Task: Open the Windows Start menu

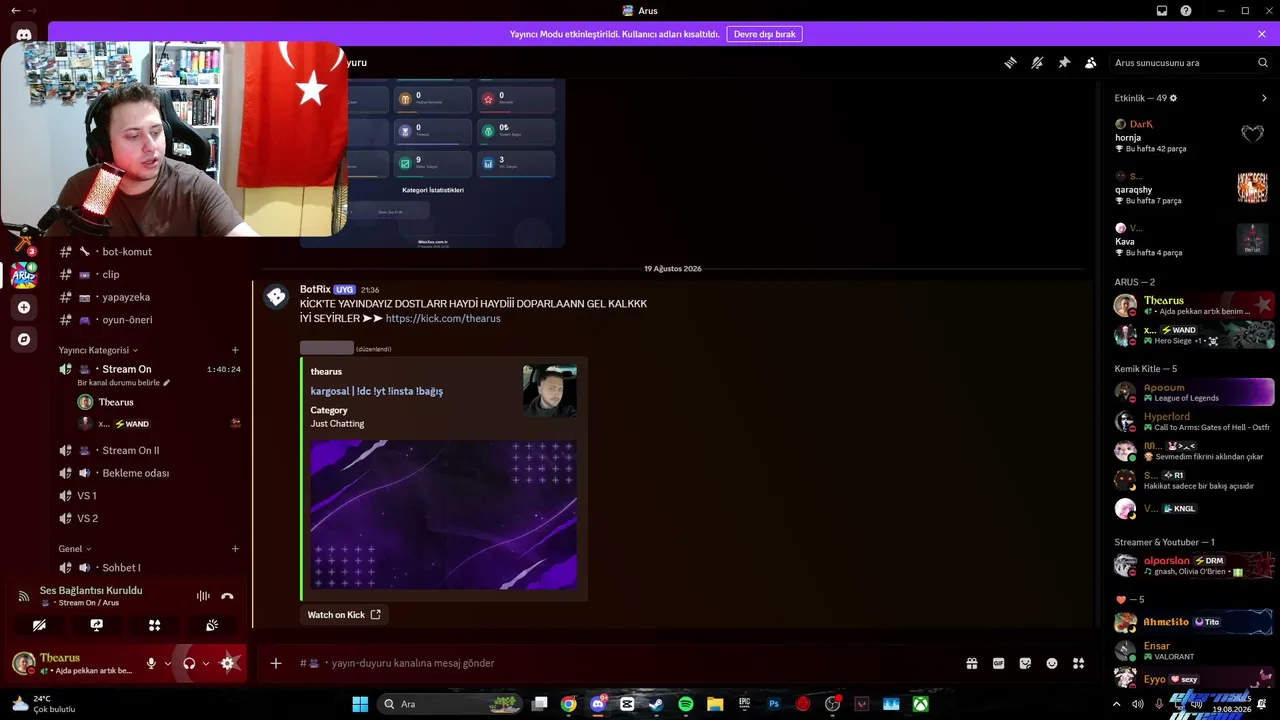Action: [x=360, y=704]
